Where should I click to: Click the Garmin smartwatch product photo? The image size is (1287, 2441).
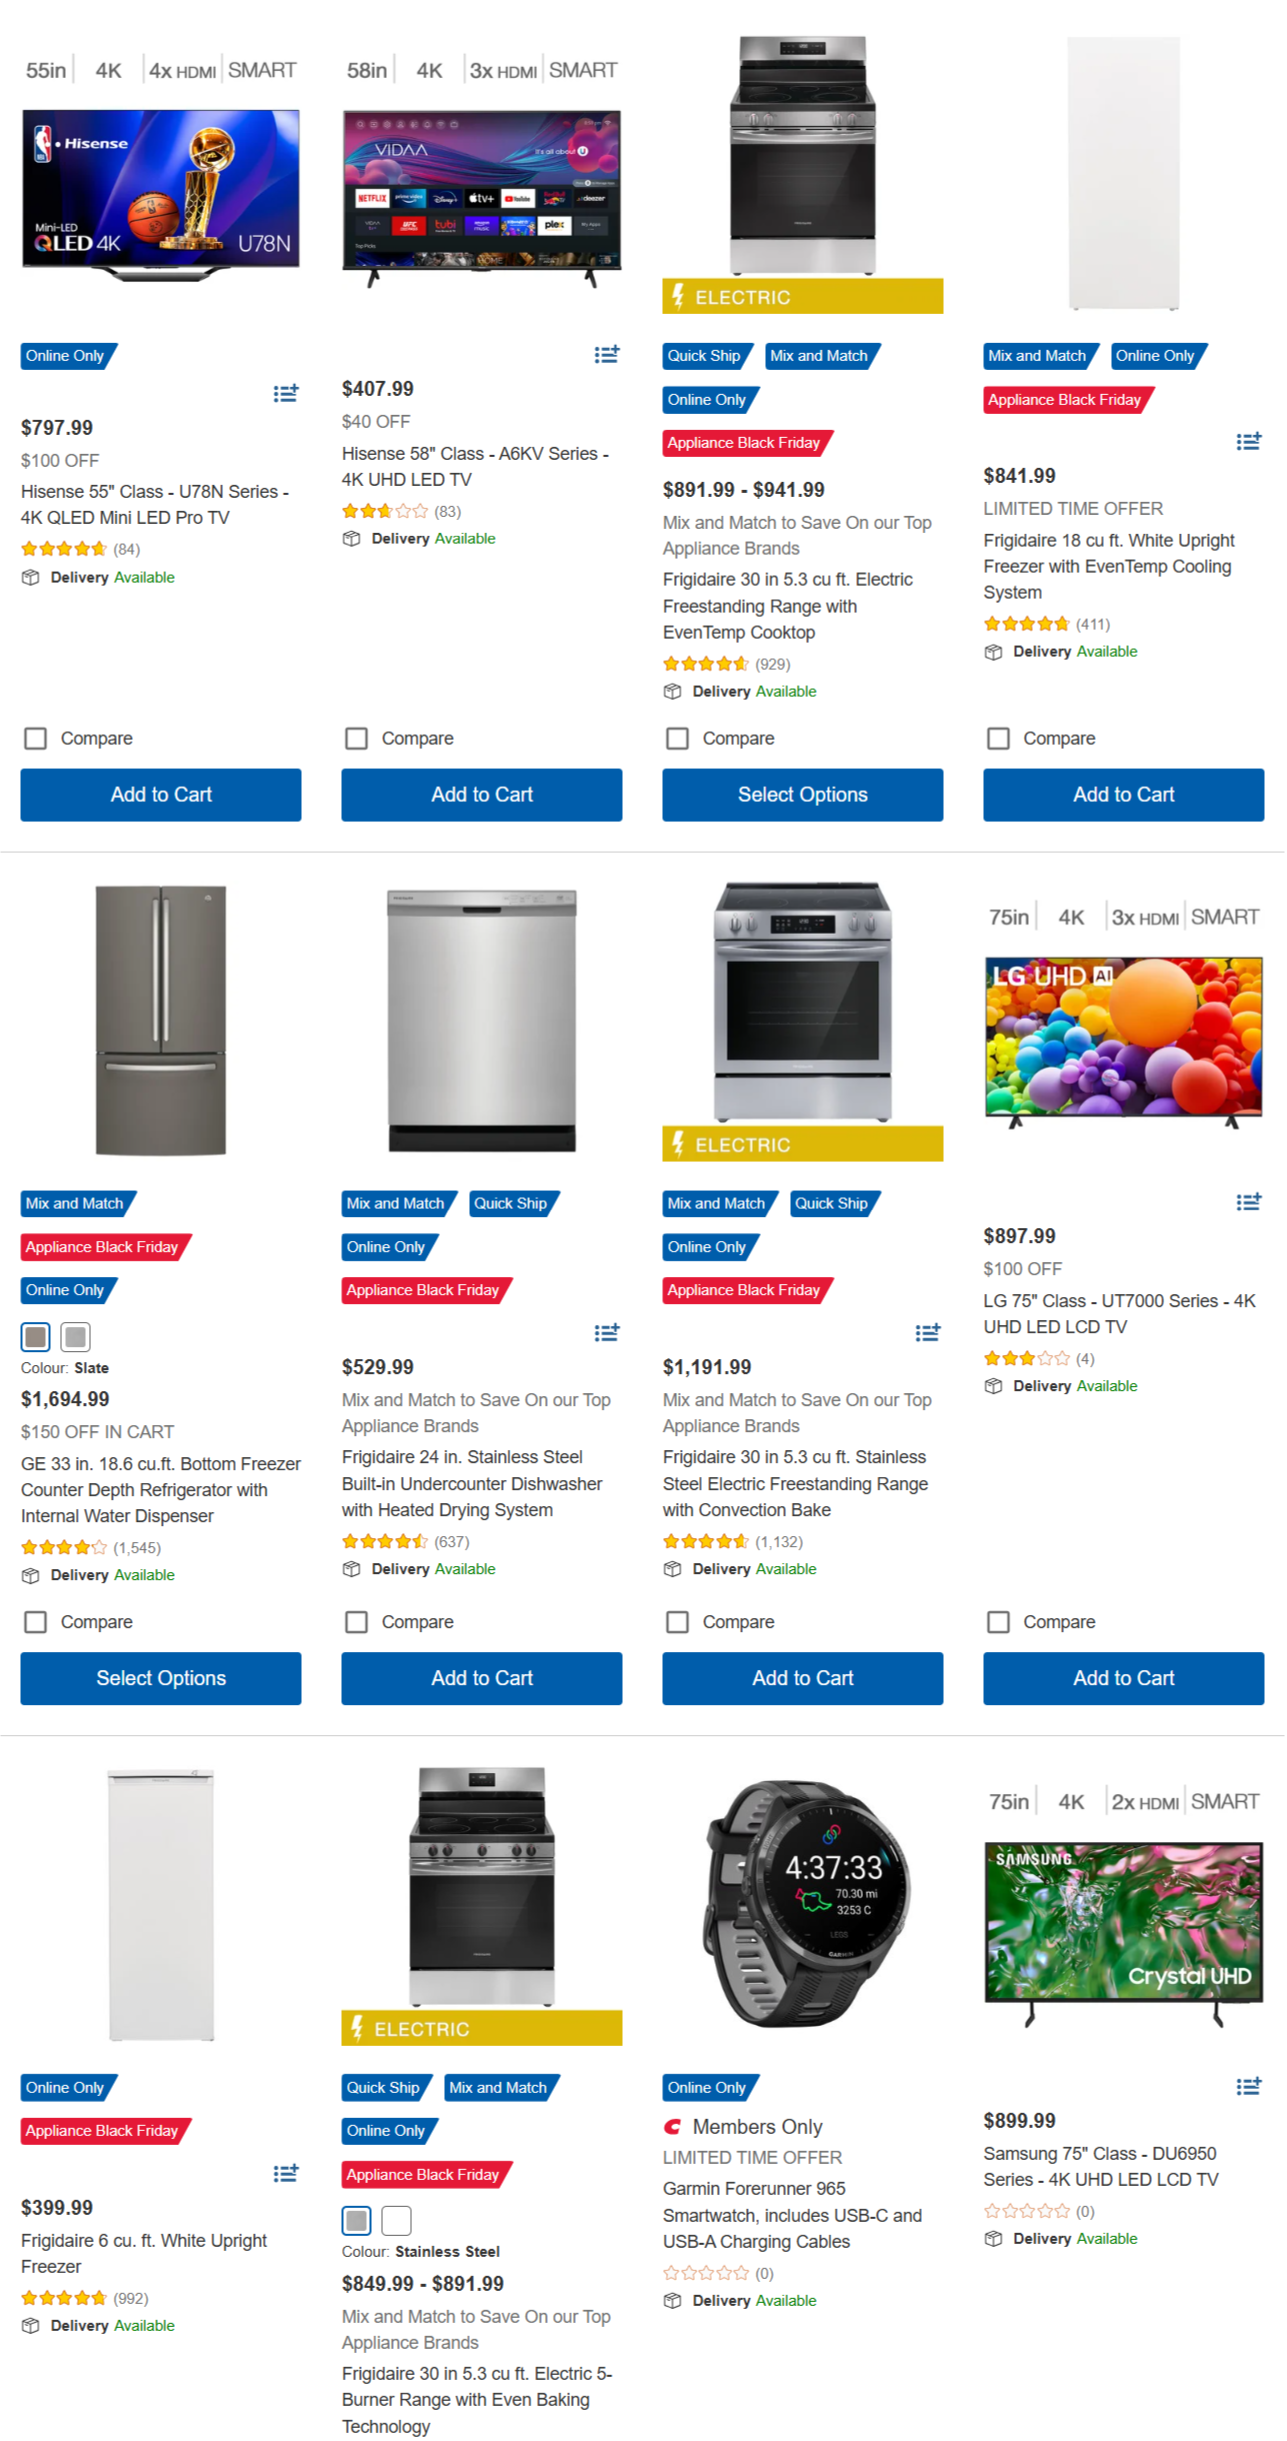click(803, 1905)
